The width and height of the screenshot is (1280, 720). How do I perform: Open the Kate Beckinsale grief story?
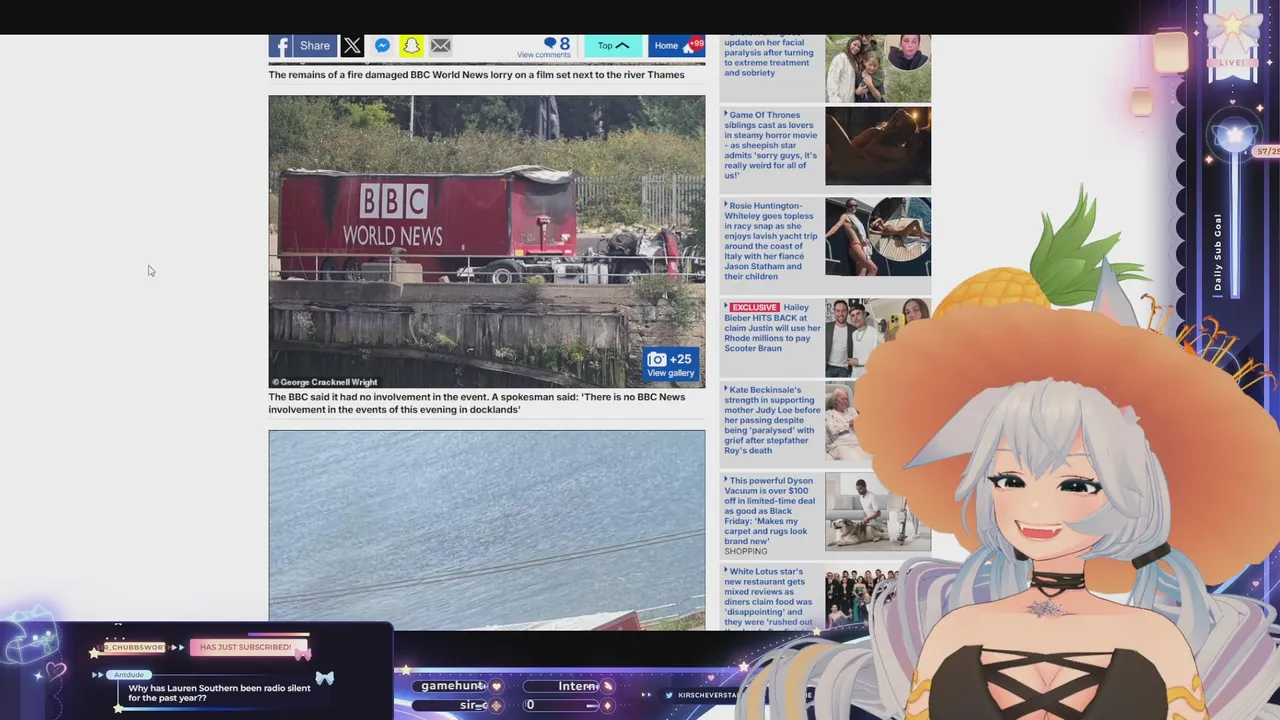tap(772, 420)
